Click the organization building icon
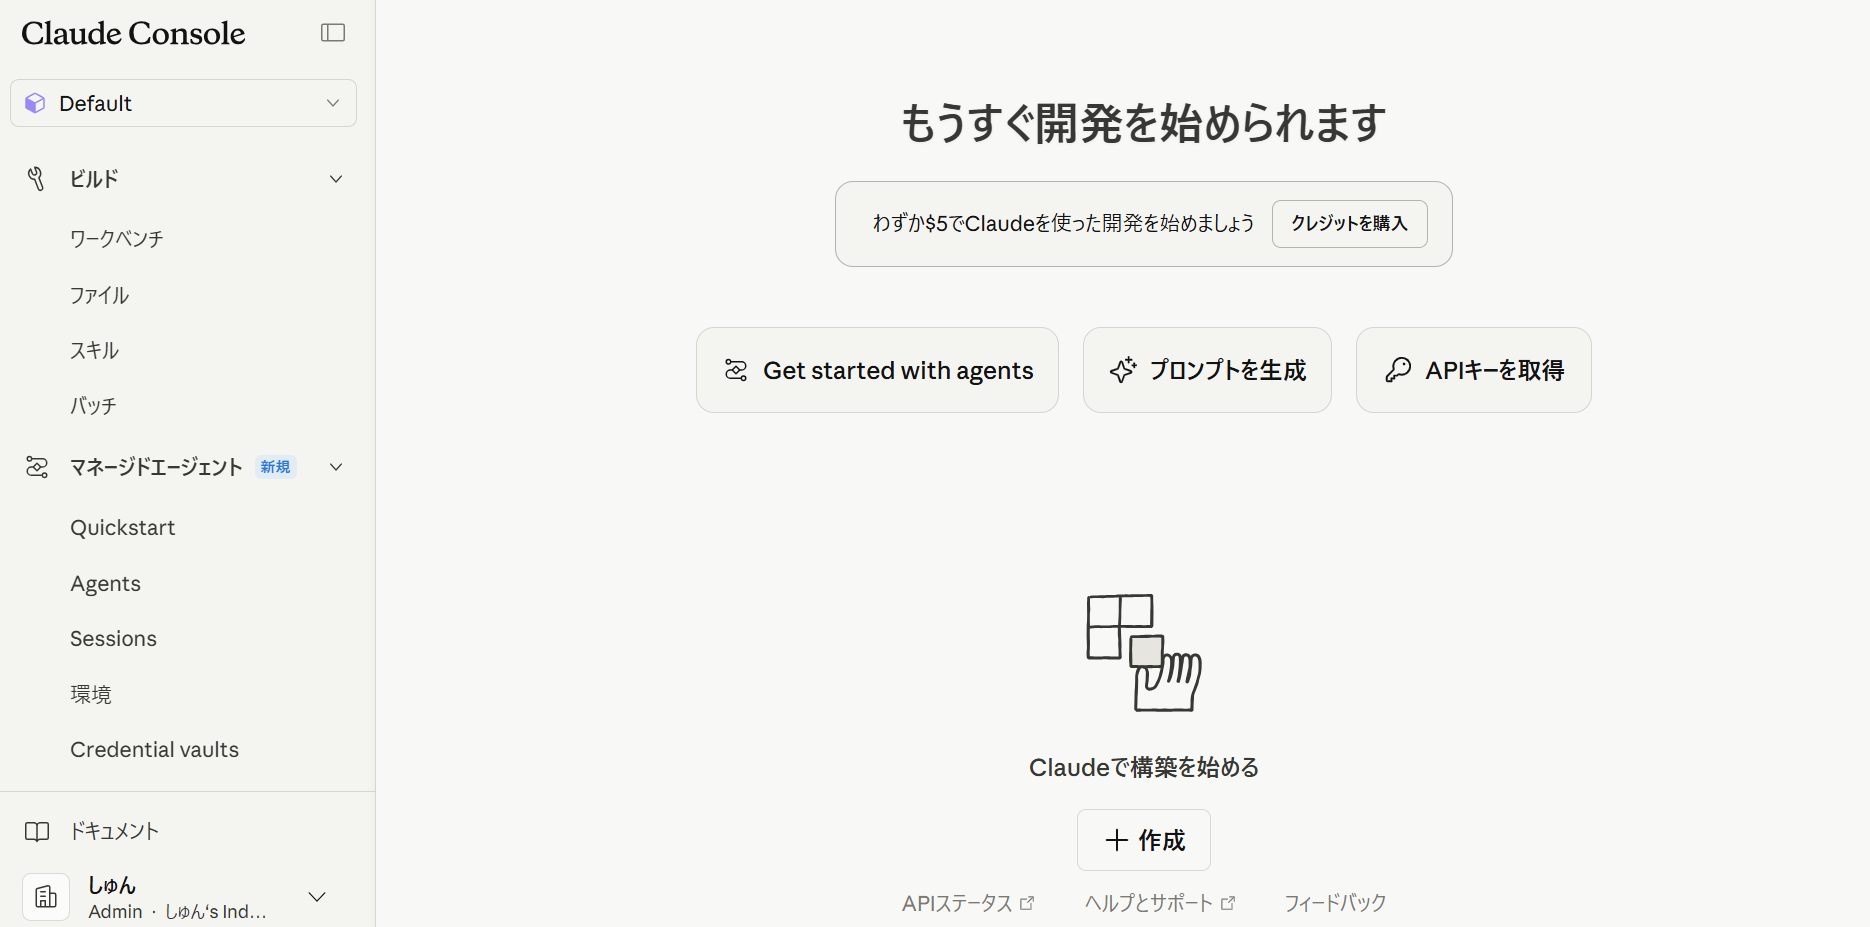Image resolution: width=1870 pixels, height=927 pixels. click(x=46, y=897)
